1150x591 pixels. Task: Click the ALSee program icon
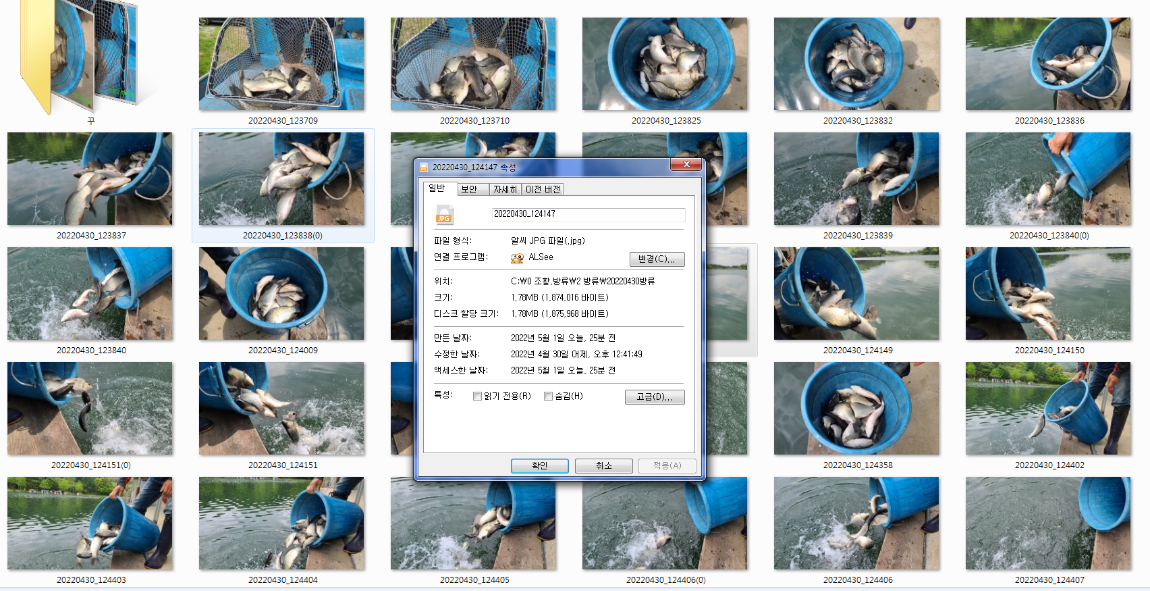click(x=514, y=258)
